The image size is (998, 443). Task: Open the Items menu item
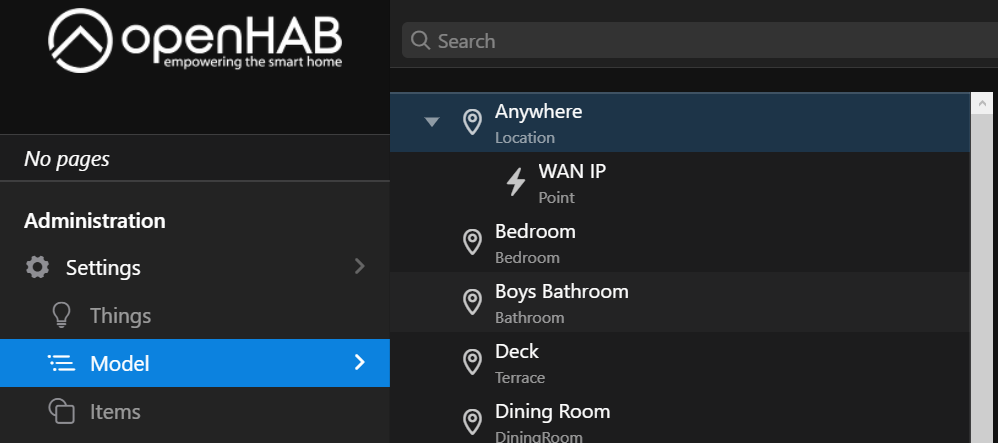point(115,411)
